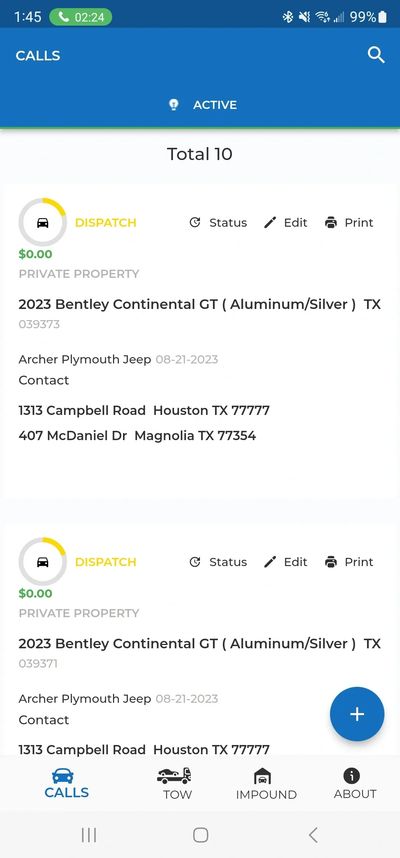Open the Impound garage icon
The width and height of the screenshot is (400, 858).
click(263, 776)
